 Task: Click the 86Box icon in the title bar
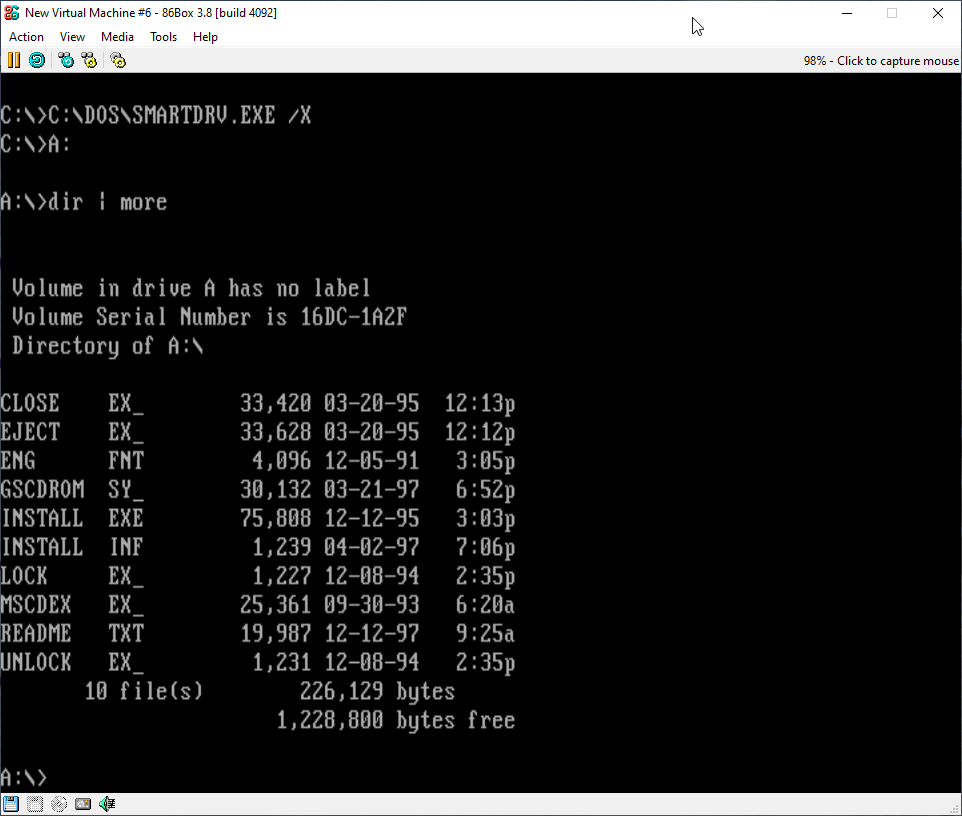[x=12, y=13]
